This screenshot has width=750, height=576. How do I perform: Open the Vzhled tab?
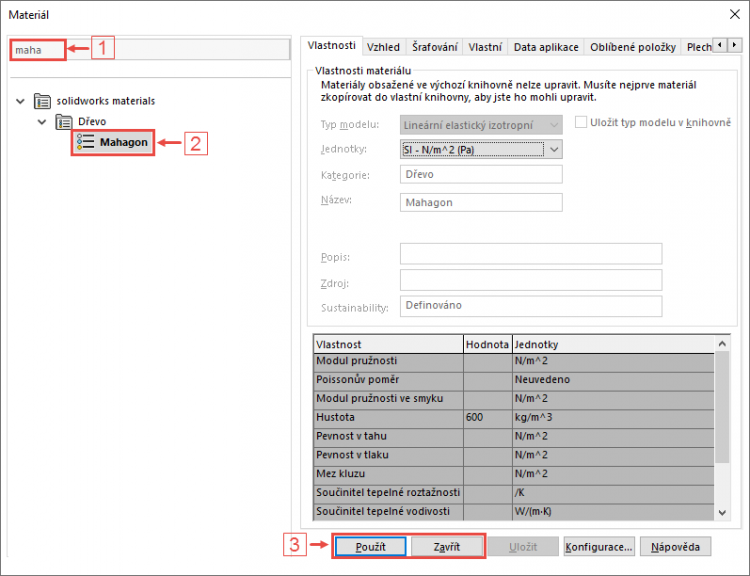(383, 47)
